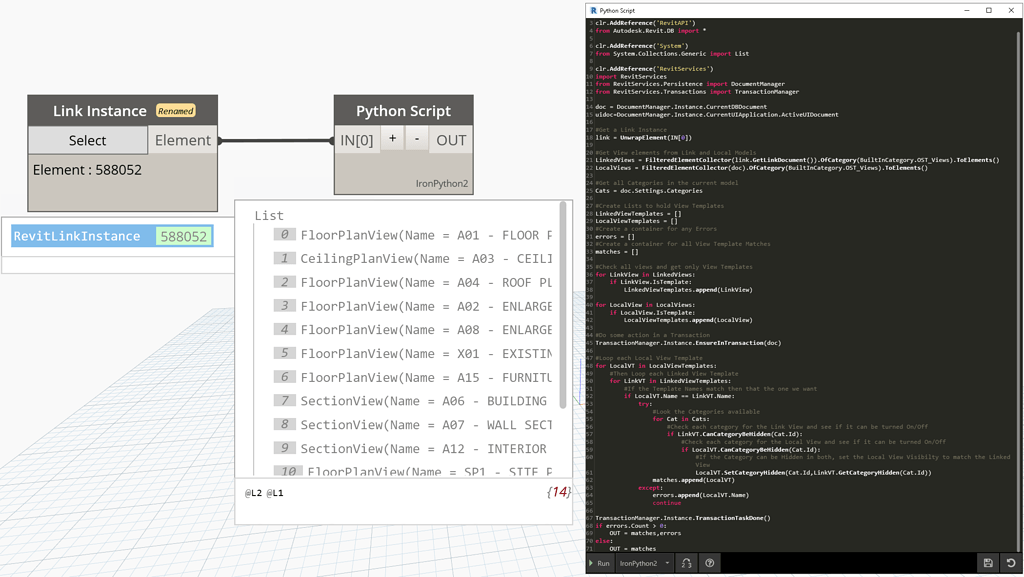This screenshot has height=577, width=1024.
Task: Click the IN[0] input port
Action: pyautogui.click(x=357, y=140)
